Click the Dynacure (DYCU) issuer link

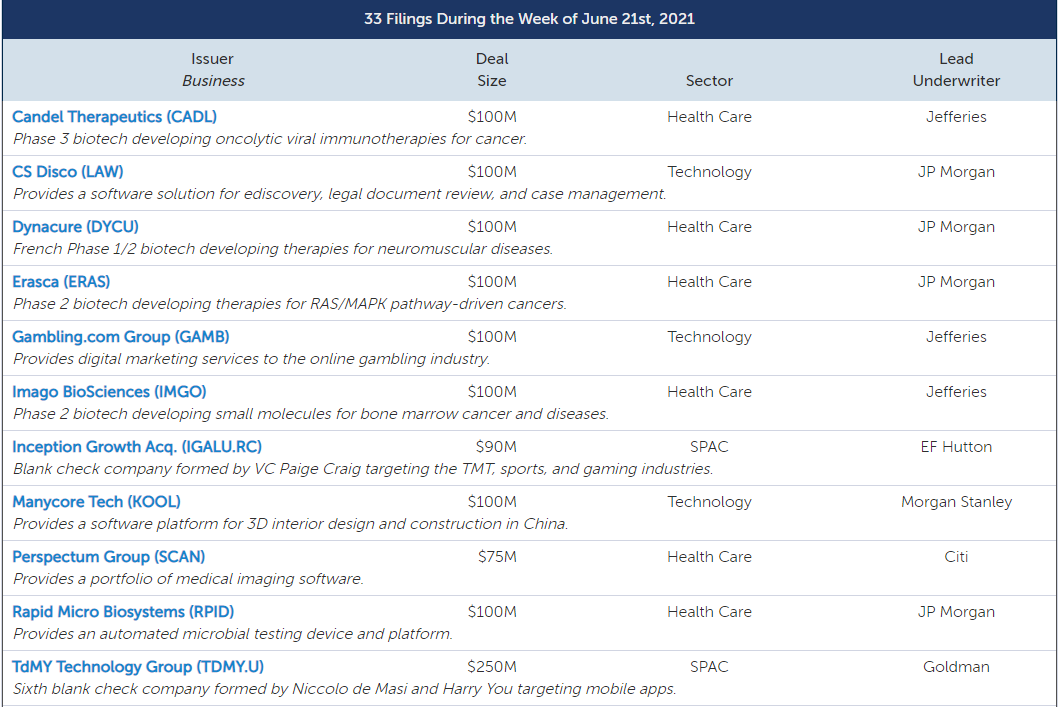(x=75, y=227)
